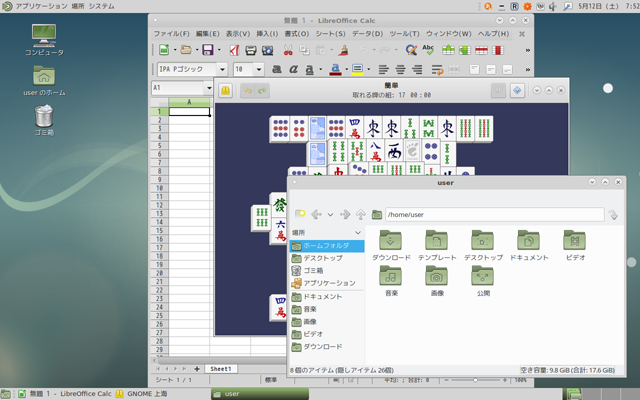This screenshot has width=640, height=400.
Task: Open history chevron between back and forward
Action: (330, 214)
